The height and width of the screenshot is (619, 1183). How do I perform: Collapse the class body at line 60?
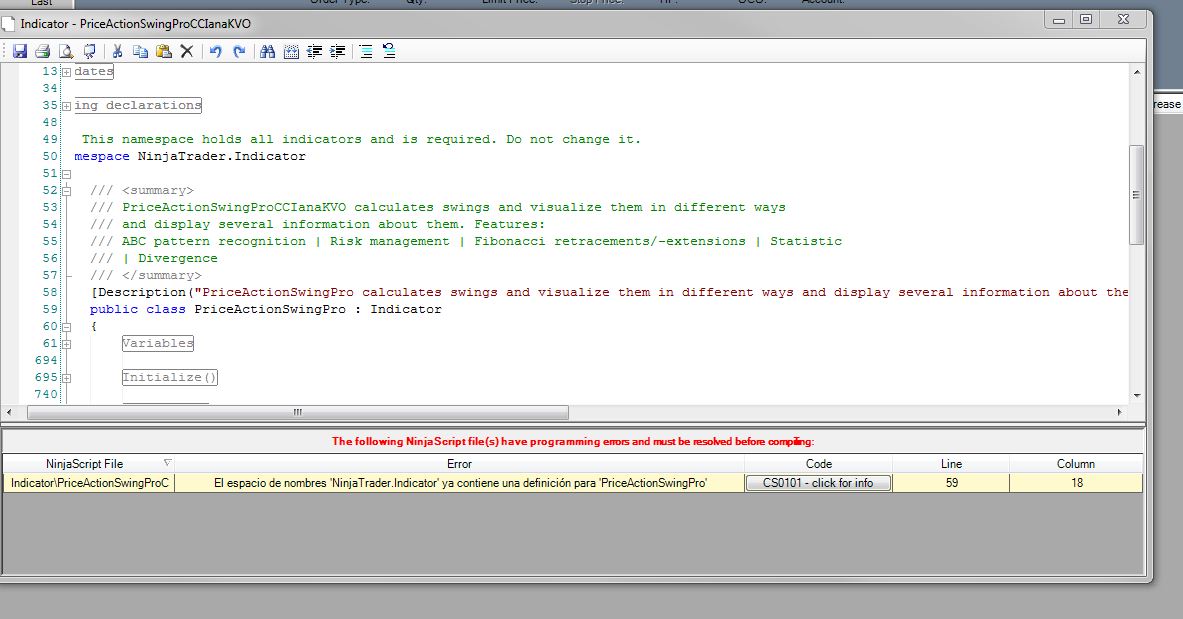point(66,328)
